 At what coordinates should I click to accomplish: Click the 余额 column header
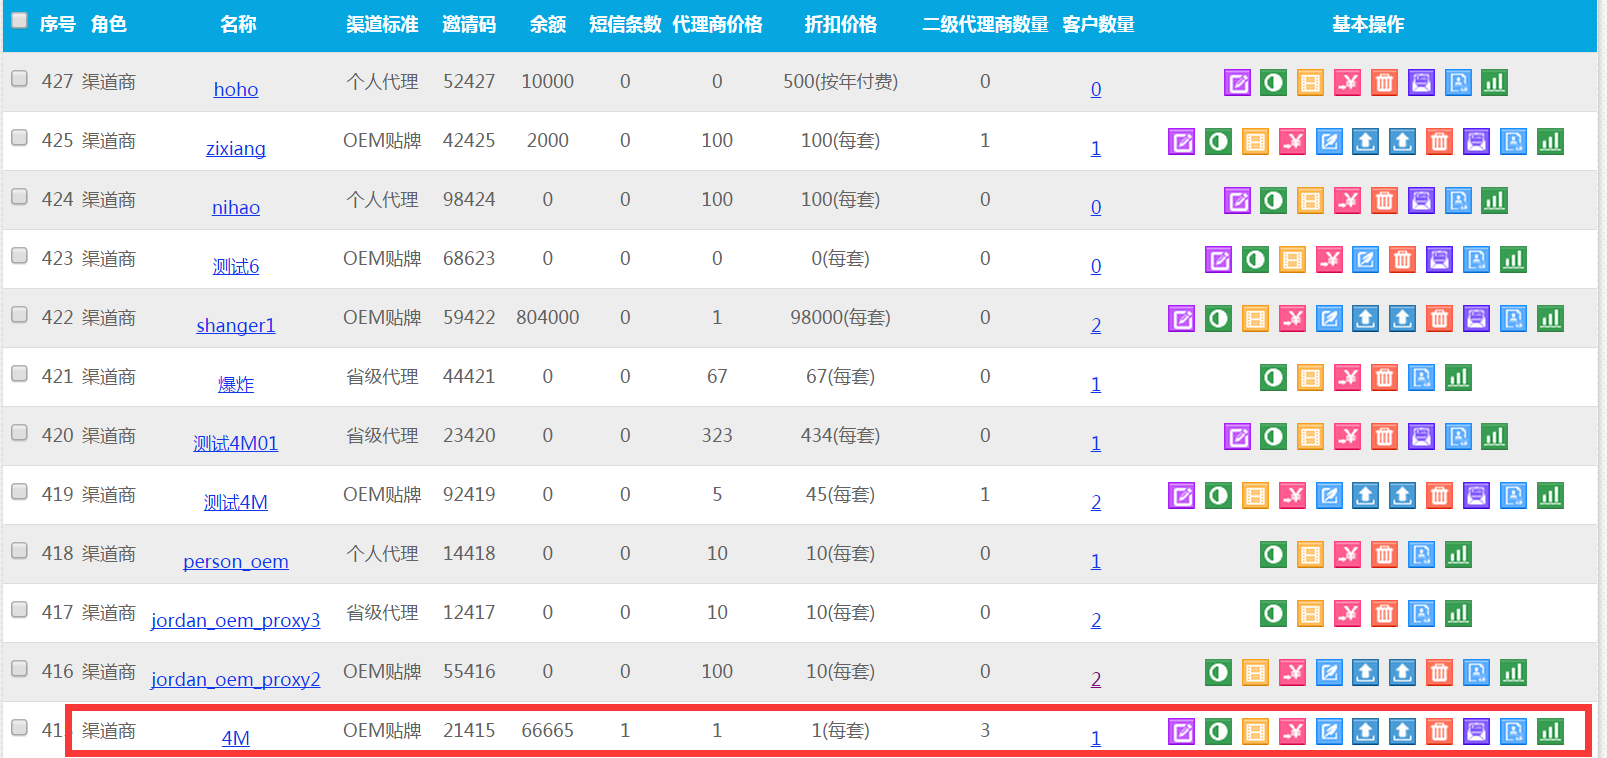pos(547,25)
